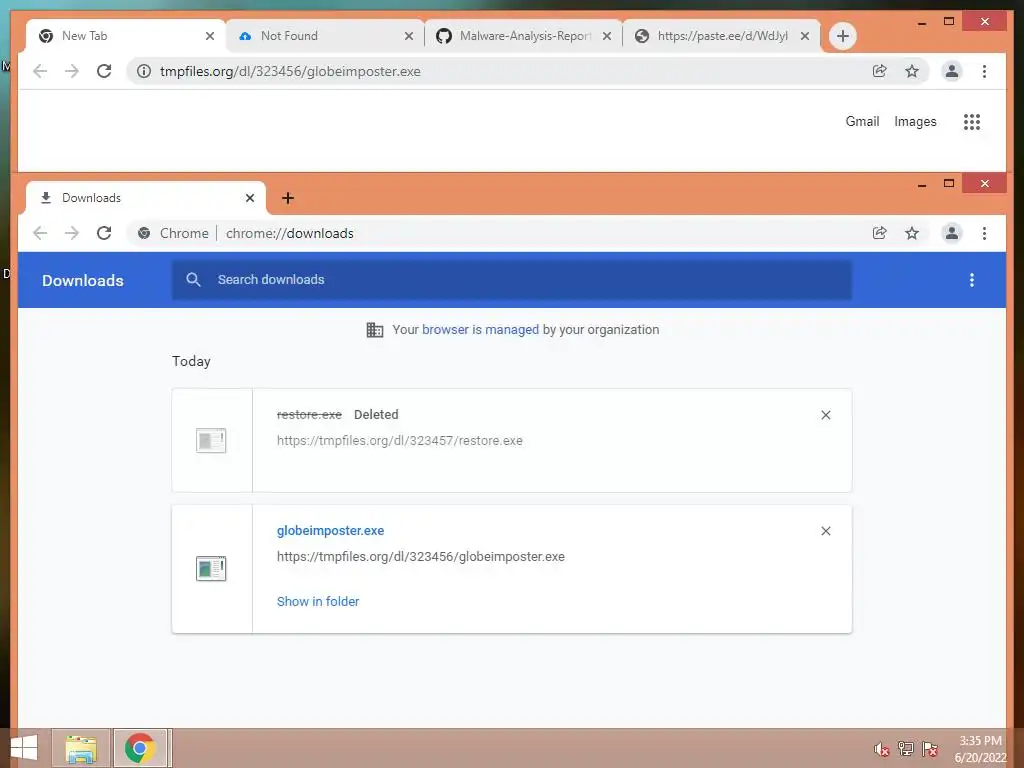Click the 'Deleted' status text
The width and height of the screenshot is (1024, 768).
click(376, 415)
